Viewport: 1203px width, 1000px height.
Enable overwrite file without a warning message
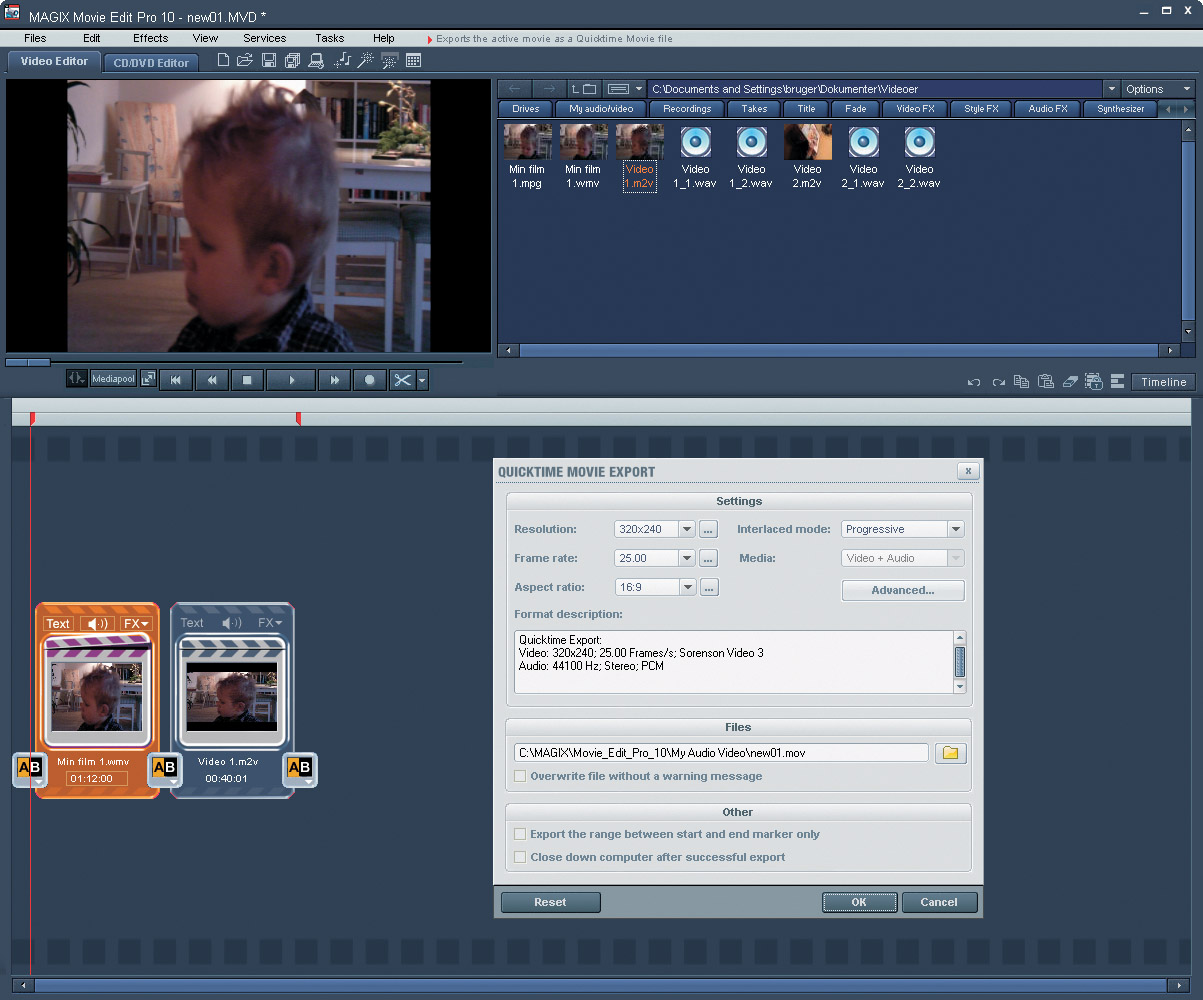pos(519,776)
